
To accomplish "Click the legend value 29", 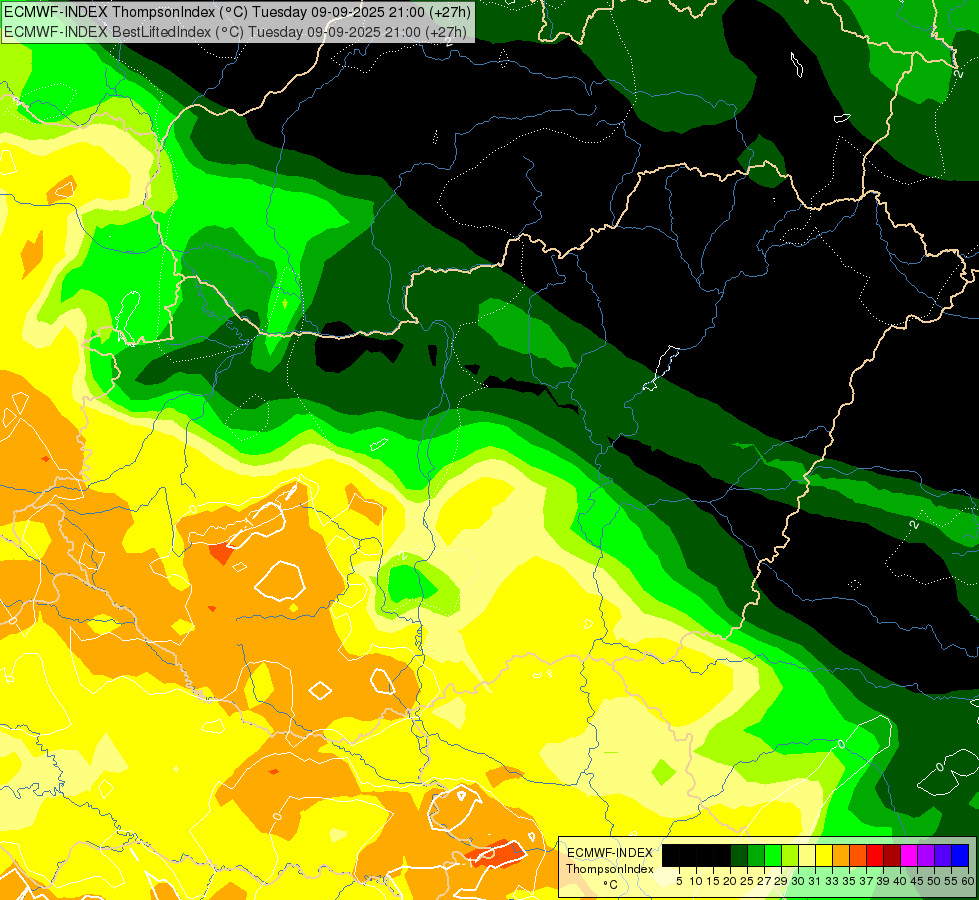I will coord(781,881).
